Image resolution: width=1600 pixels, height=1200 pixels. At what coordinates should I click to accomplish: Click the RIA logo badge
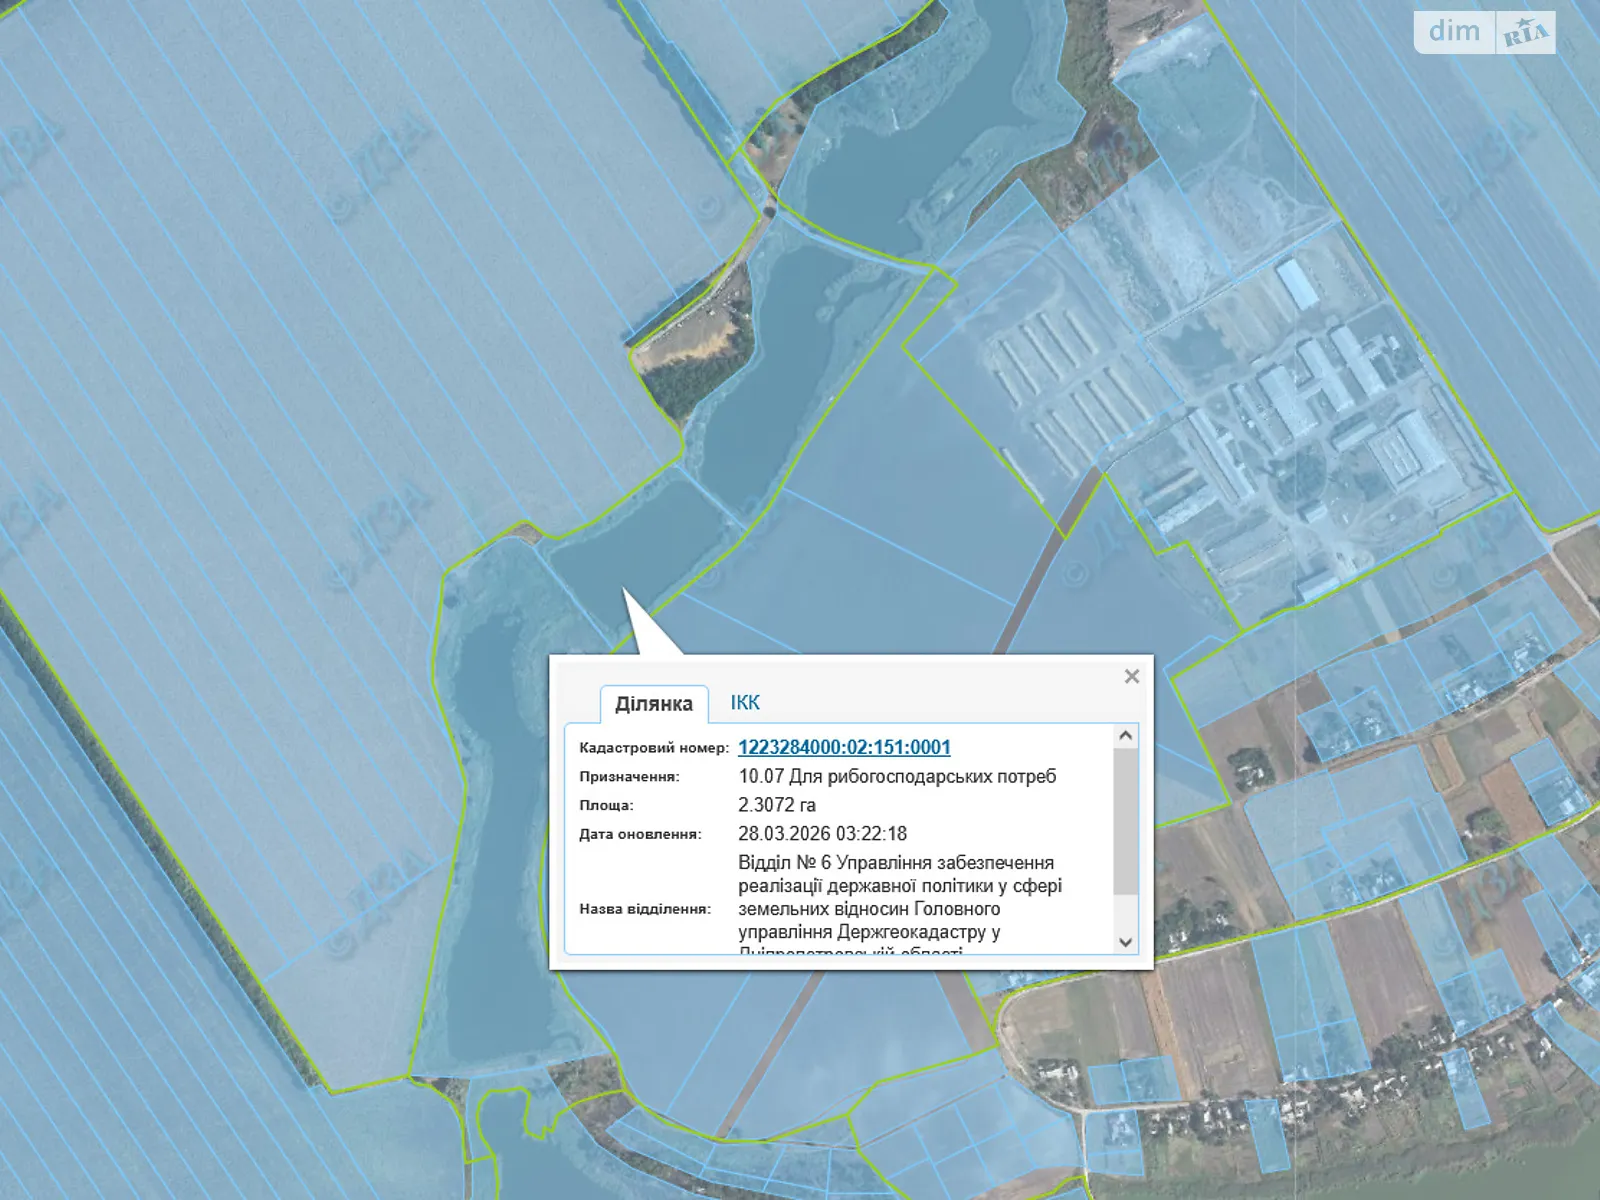(x=1525, y=34)
